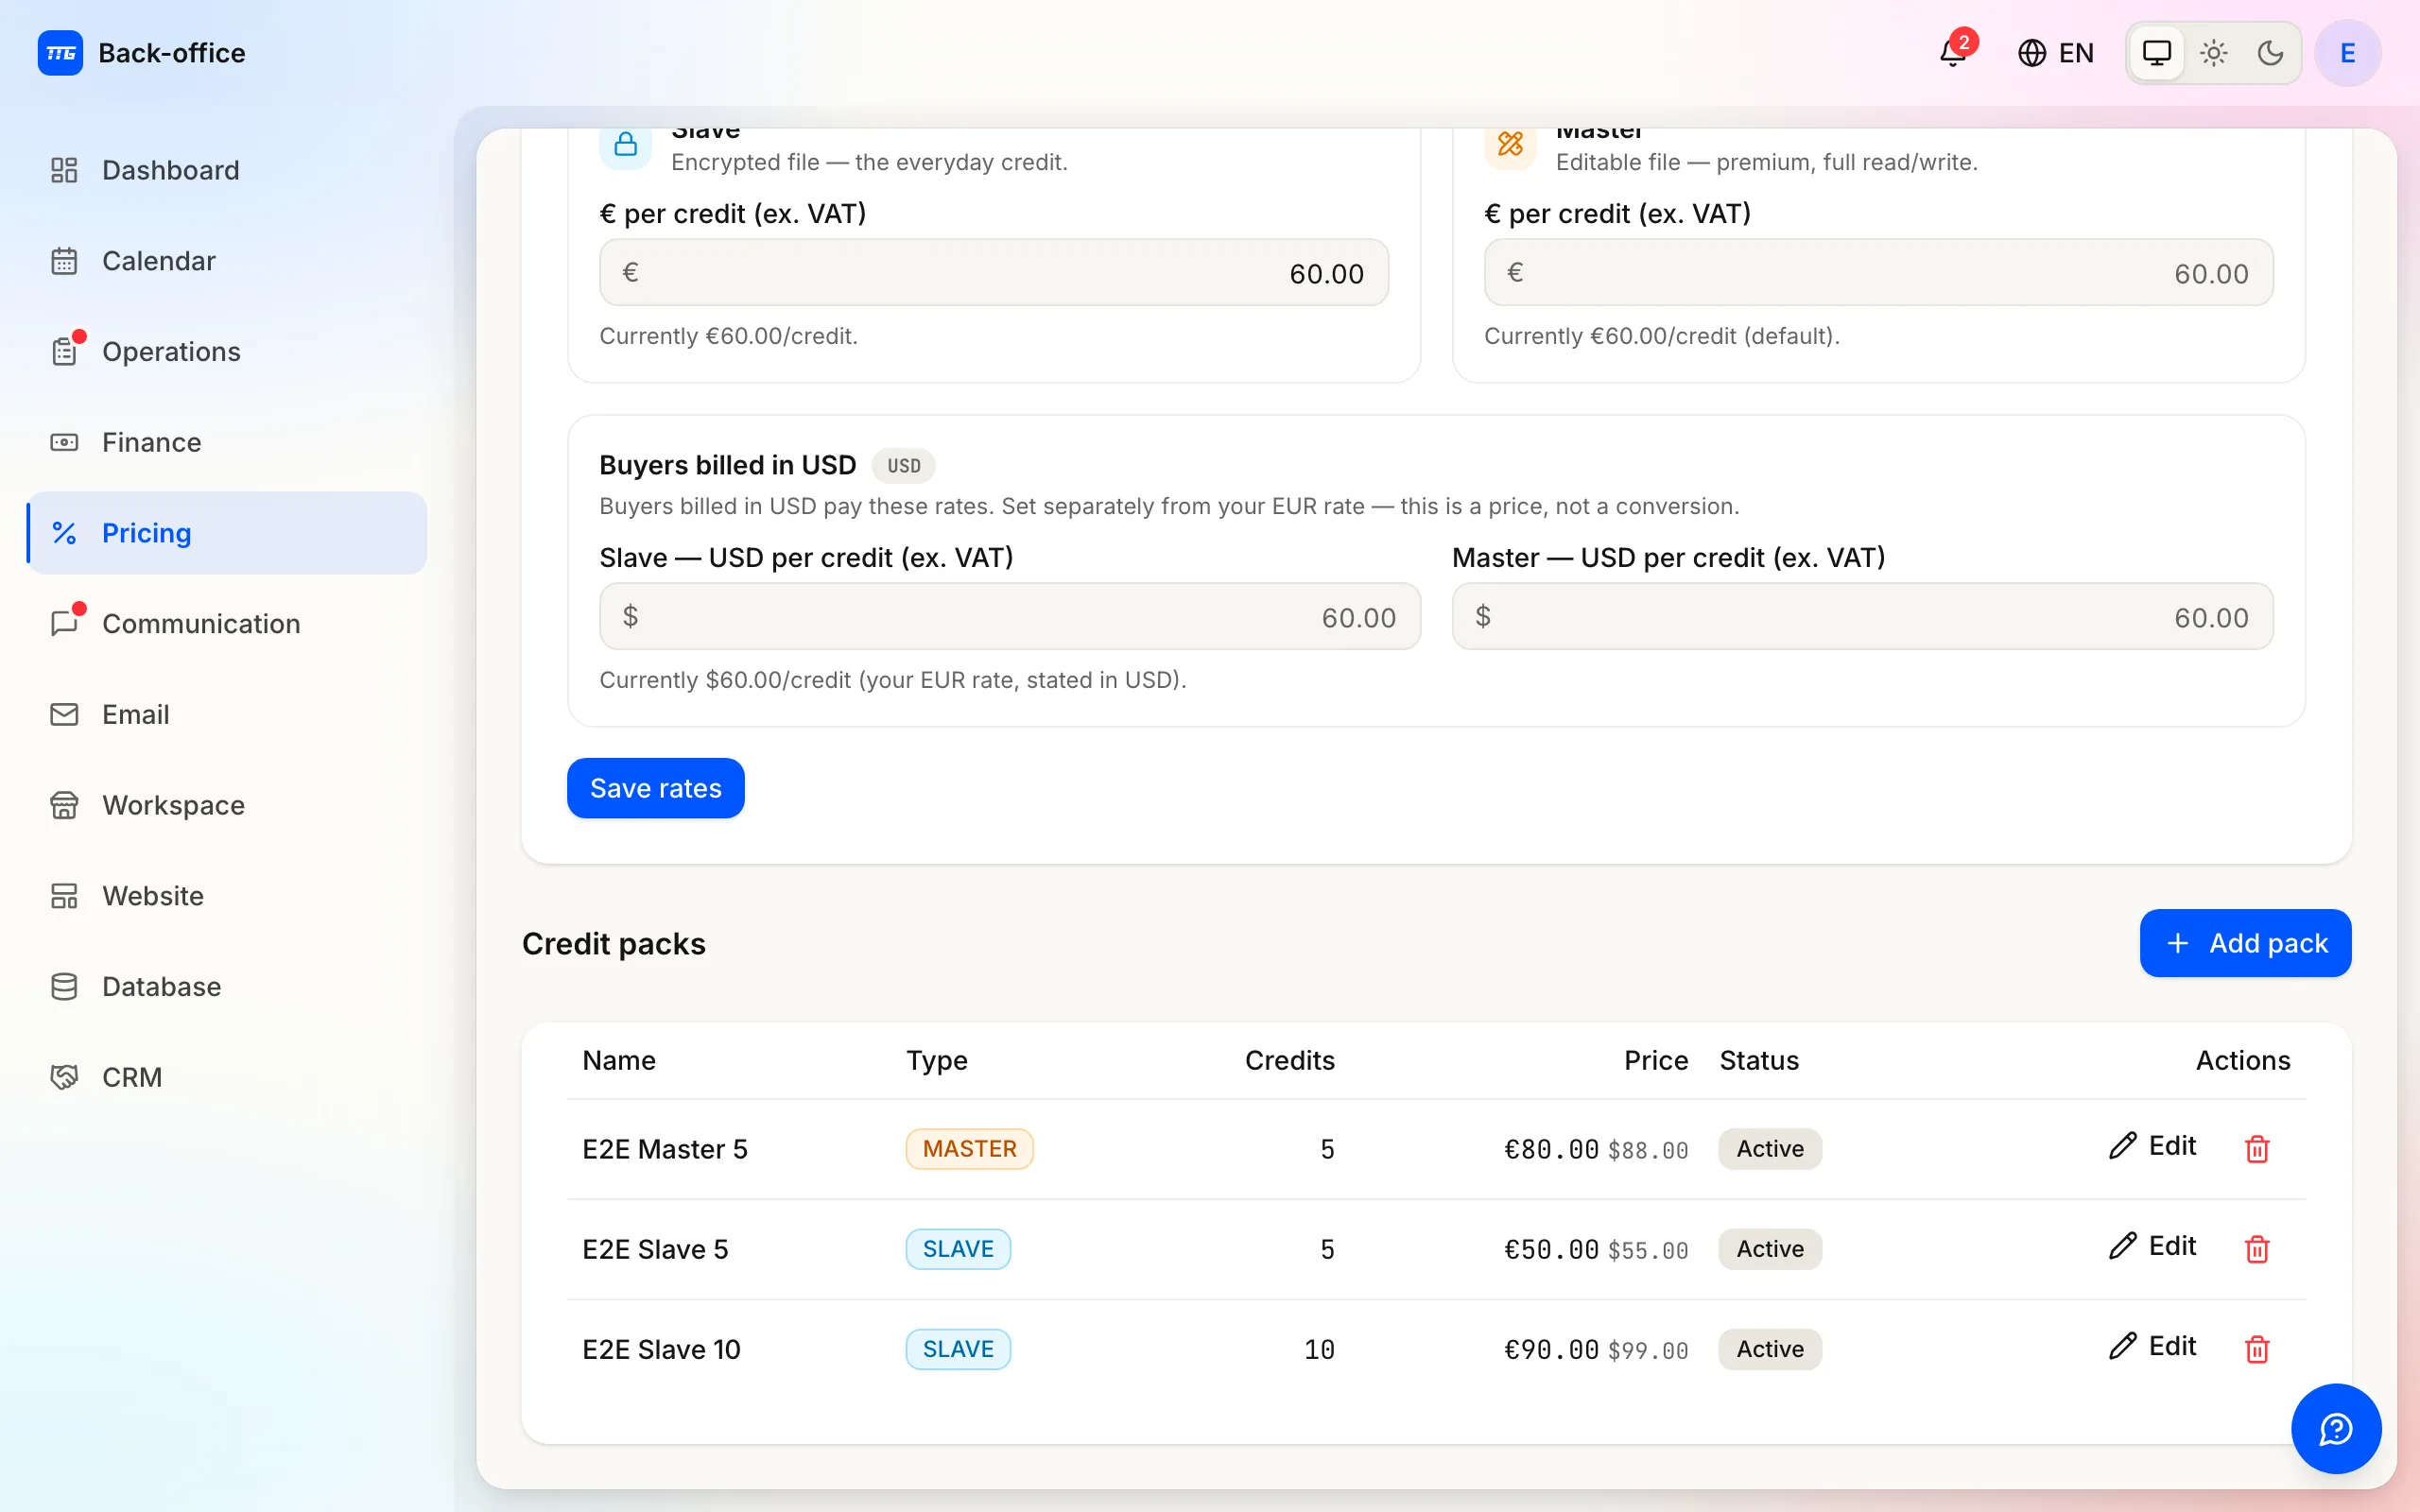This screenshot has height=1512, width=2420.
Task: Edit the E2E Slave 5 pack
Action: pyautogui.click(x=2152, y=1246)
